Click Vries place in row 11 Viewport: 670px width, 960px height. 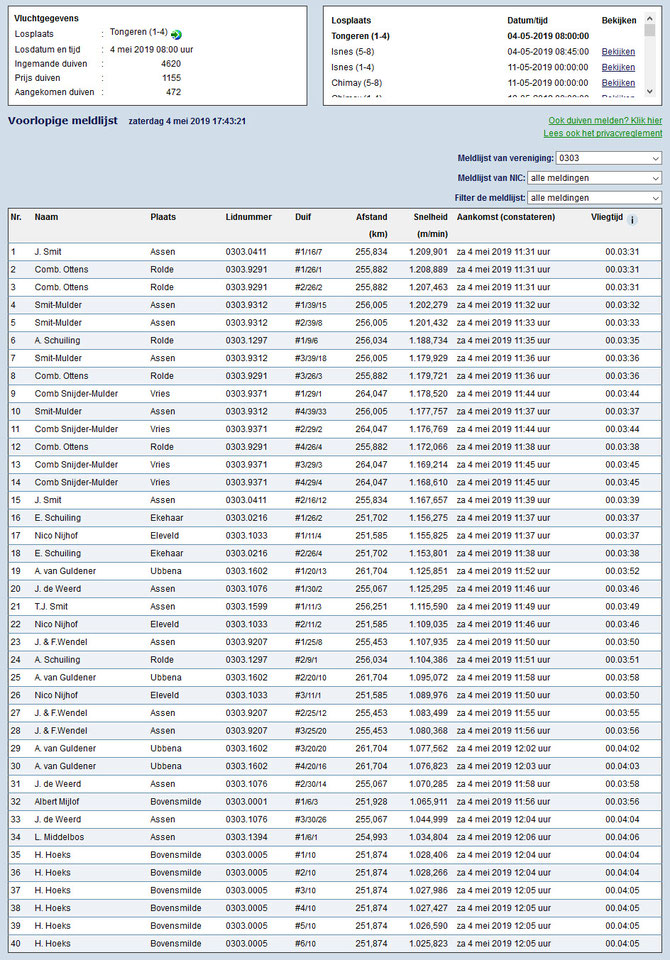pos(160,429)
